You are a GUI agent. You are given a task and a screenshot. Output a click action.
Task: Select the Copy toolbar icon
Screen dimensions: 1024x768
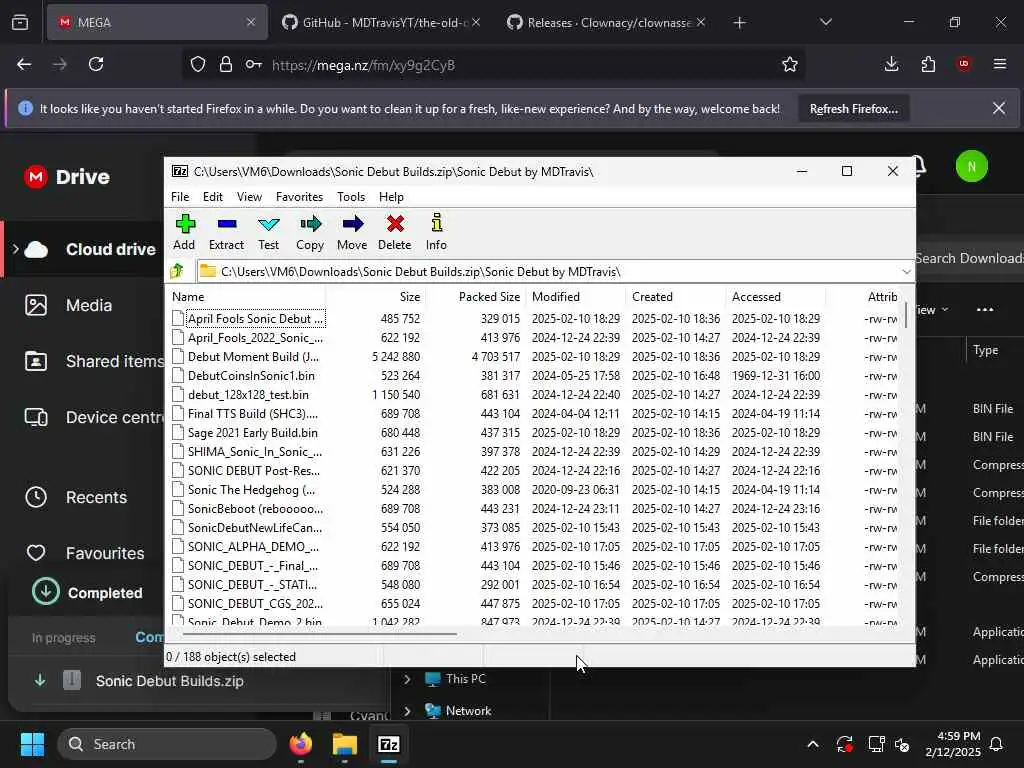[x=310, y=232]
